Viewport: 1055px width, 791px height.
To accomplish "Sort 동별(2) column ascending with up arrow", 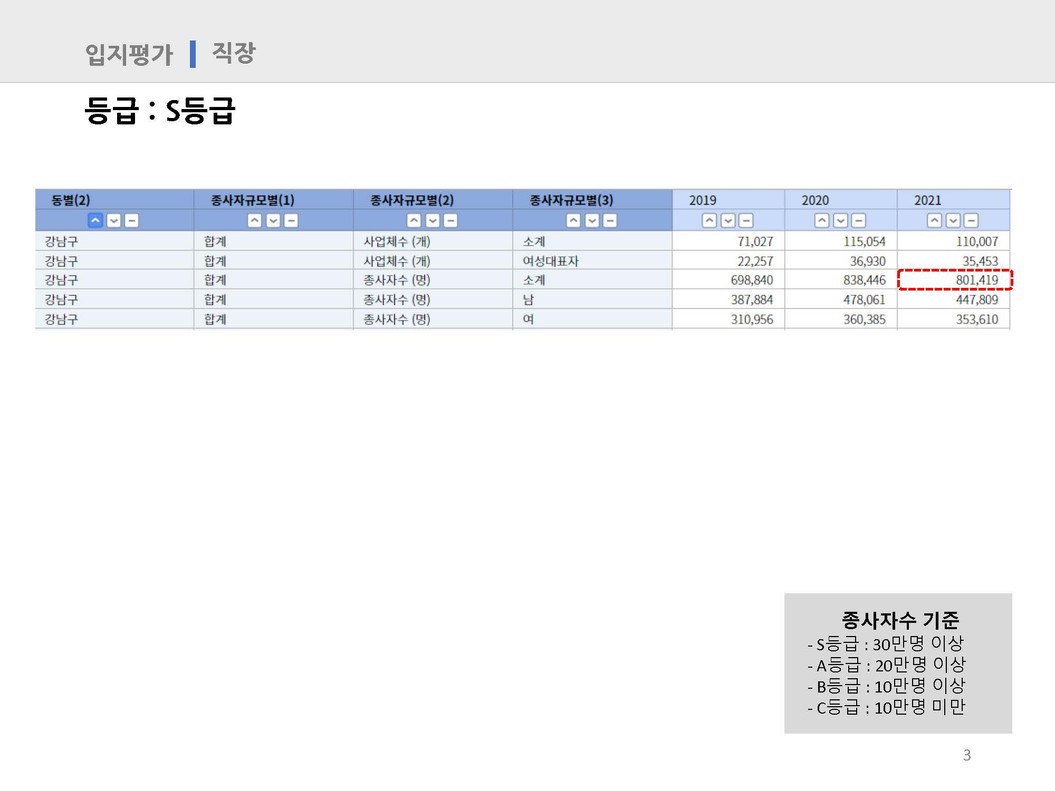I will point(96,221).
